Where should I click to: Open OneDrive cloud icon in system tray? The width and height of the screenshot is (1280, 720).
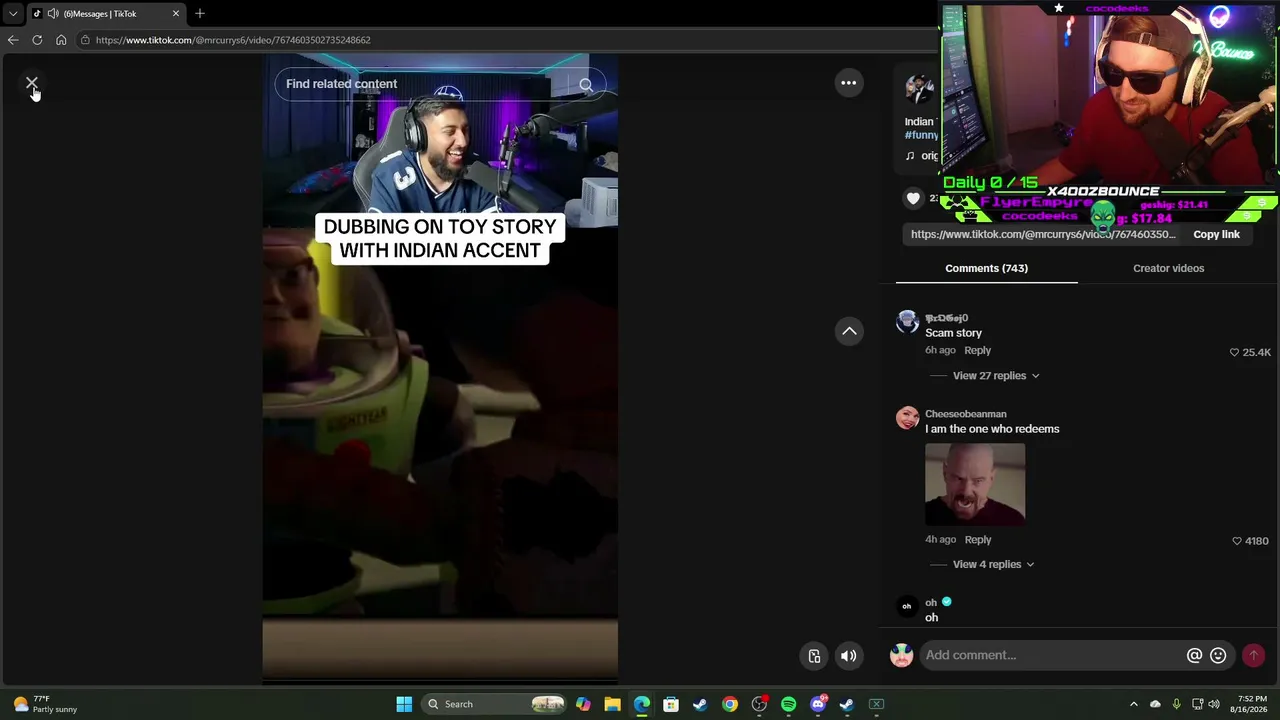point(1155,704)
